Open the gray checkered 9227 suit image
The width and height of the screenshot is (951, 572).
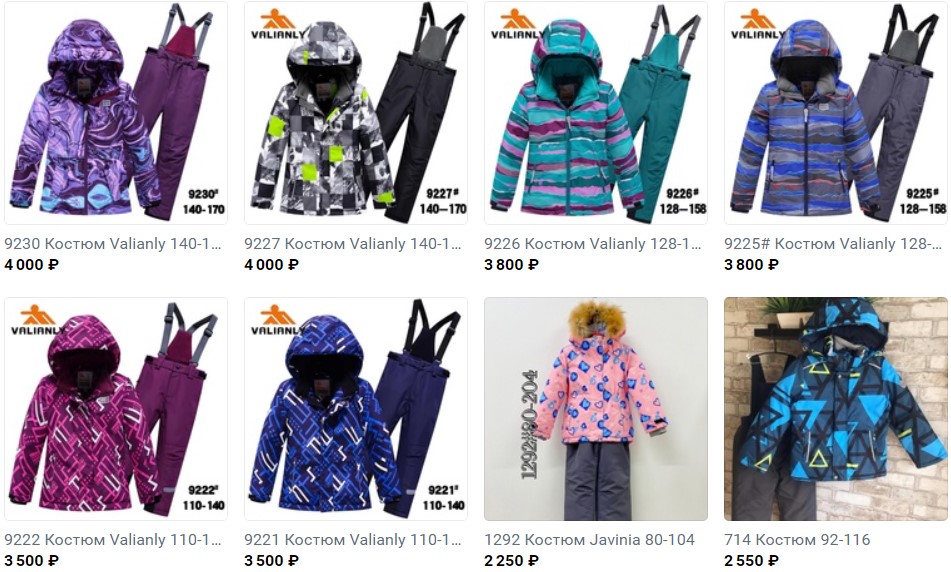(356, 113)
